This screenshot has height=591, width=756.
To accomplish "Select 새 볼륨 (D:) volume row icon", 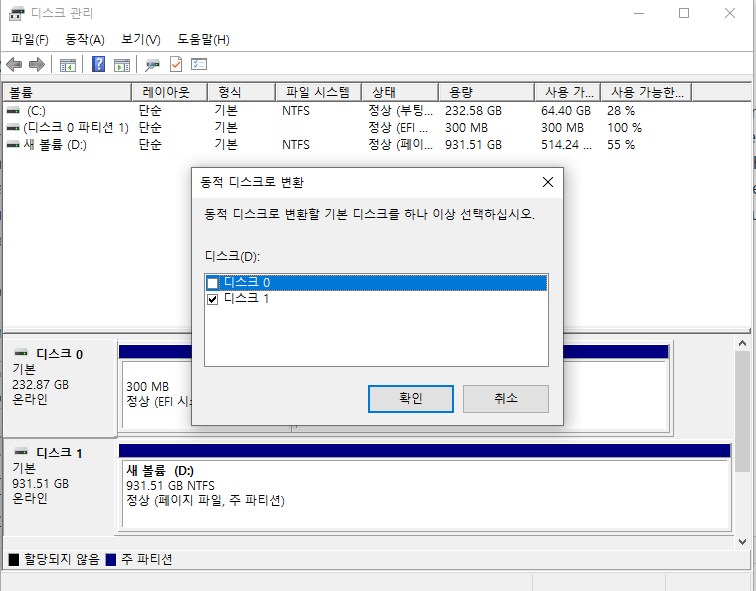I will [13, 145].
